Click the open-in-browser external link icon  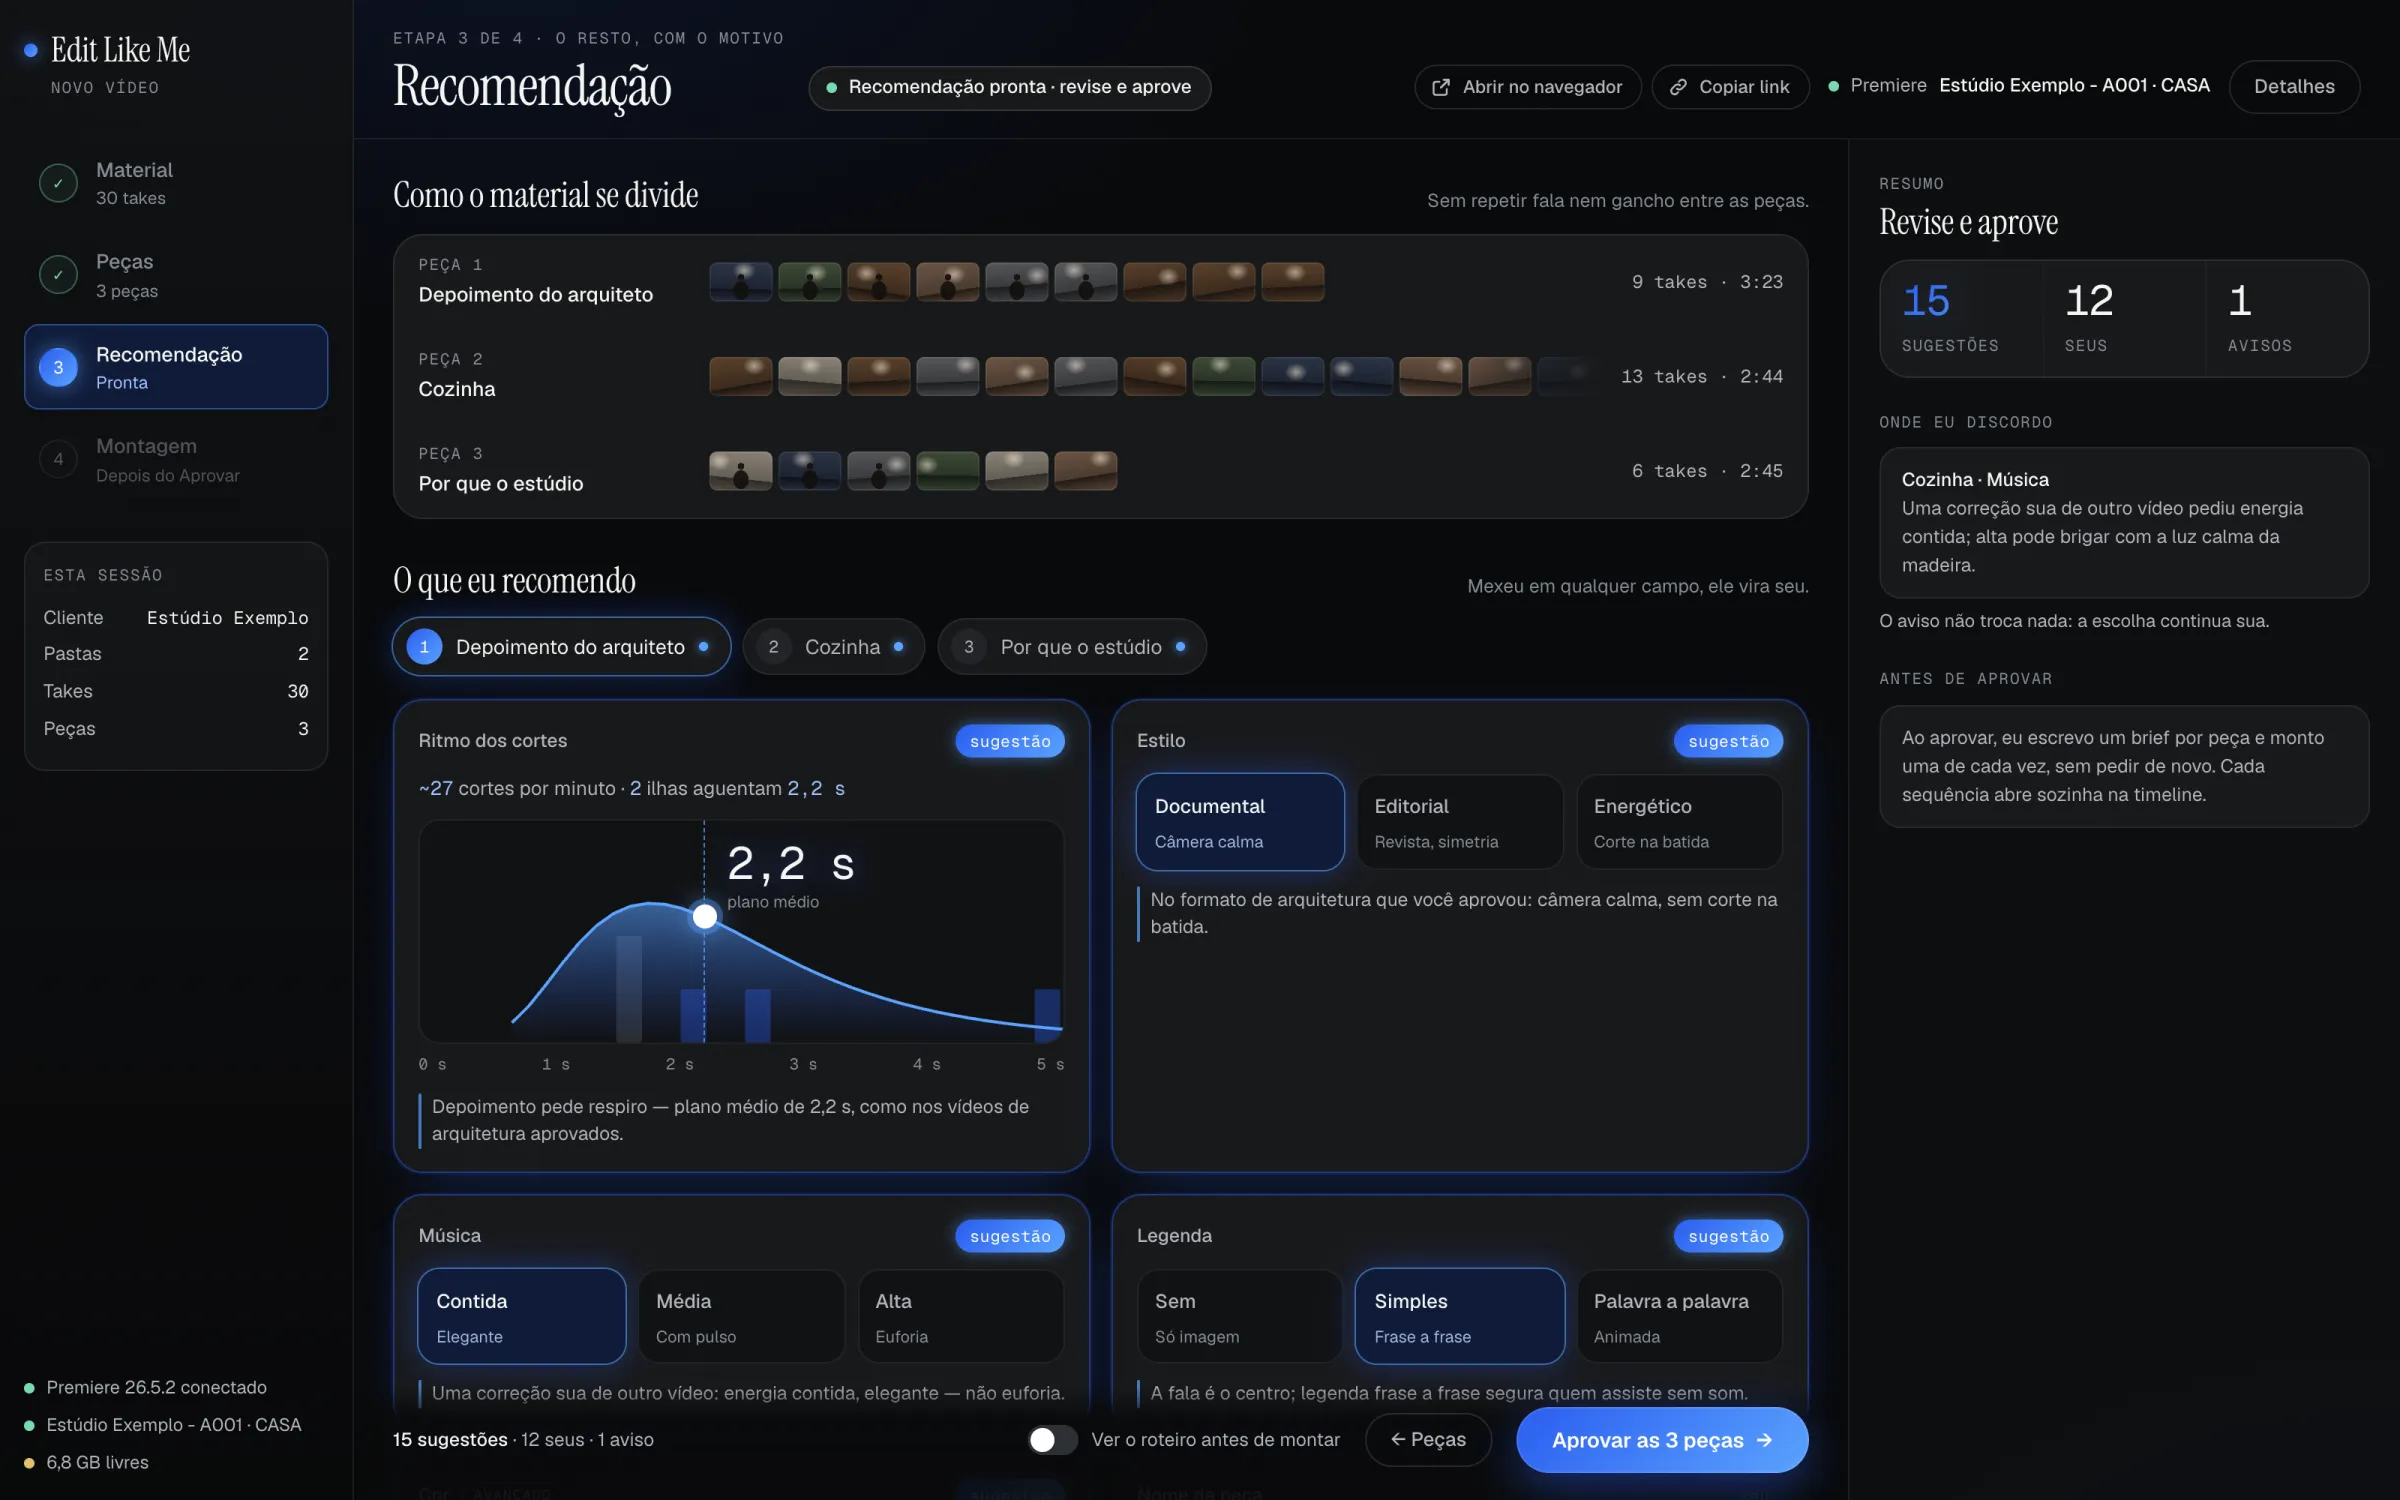click(x=1441, y=87)
